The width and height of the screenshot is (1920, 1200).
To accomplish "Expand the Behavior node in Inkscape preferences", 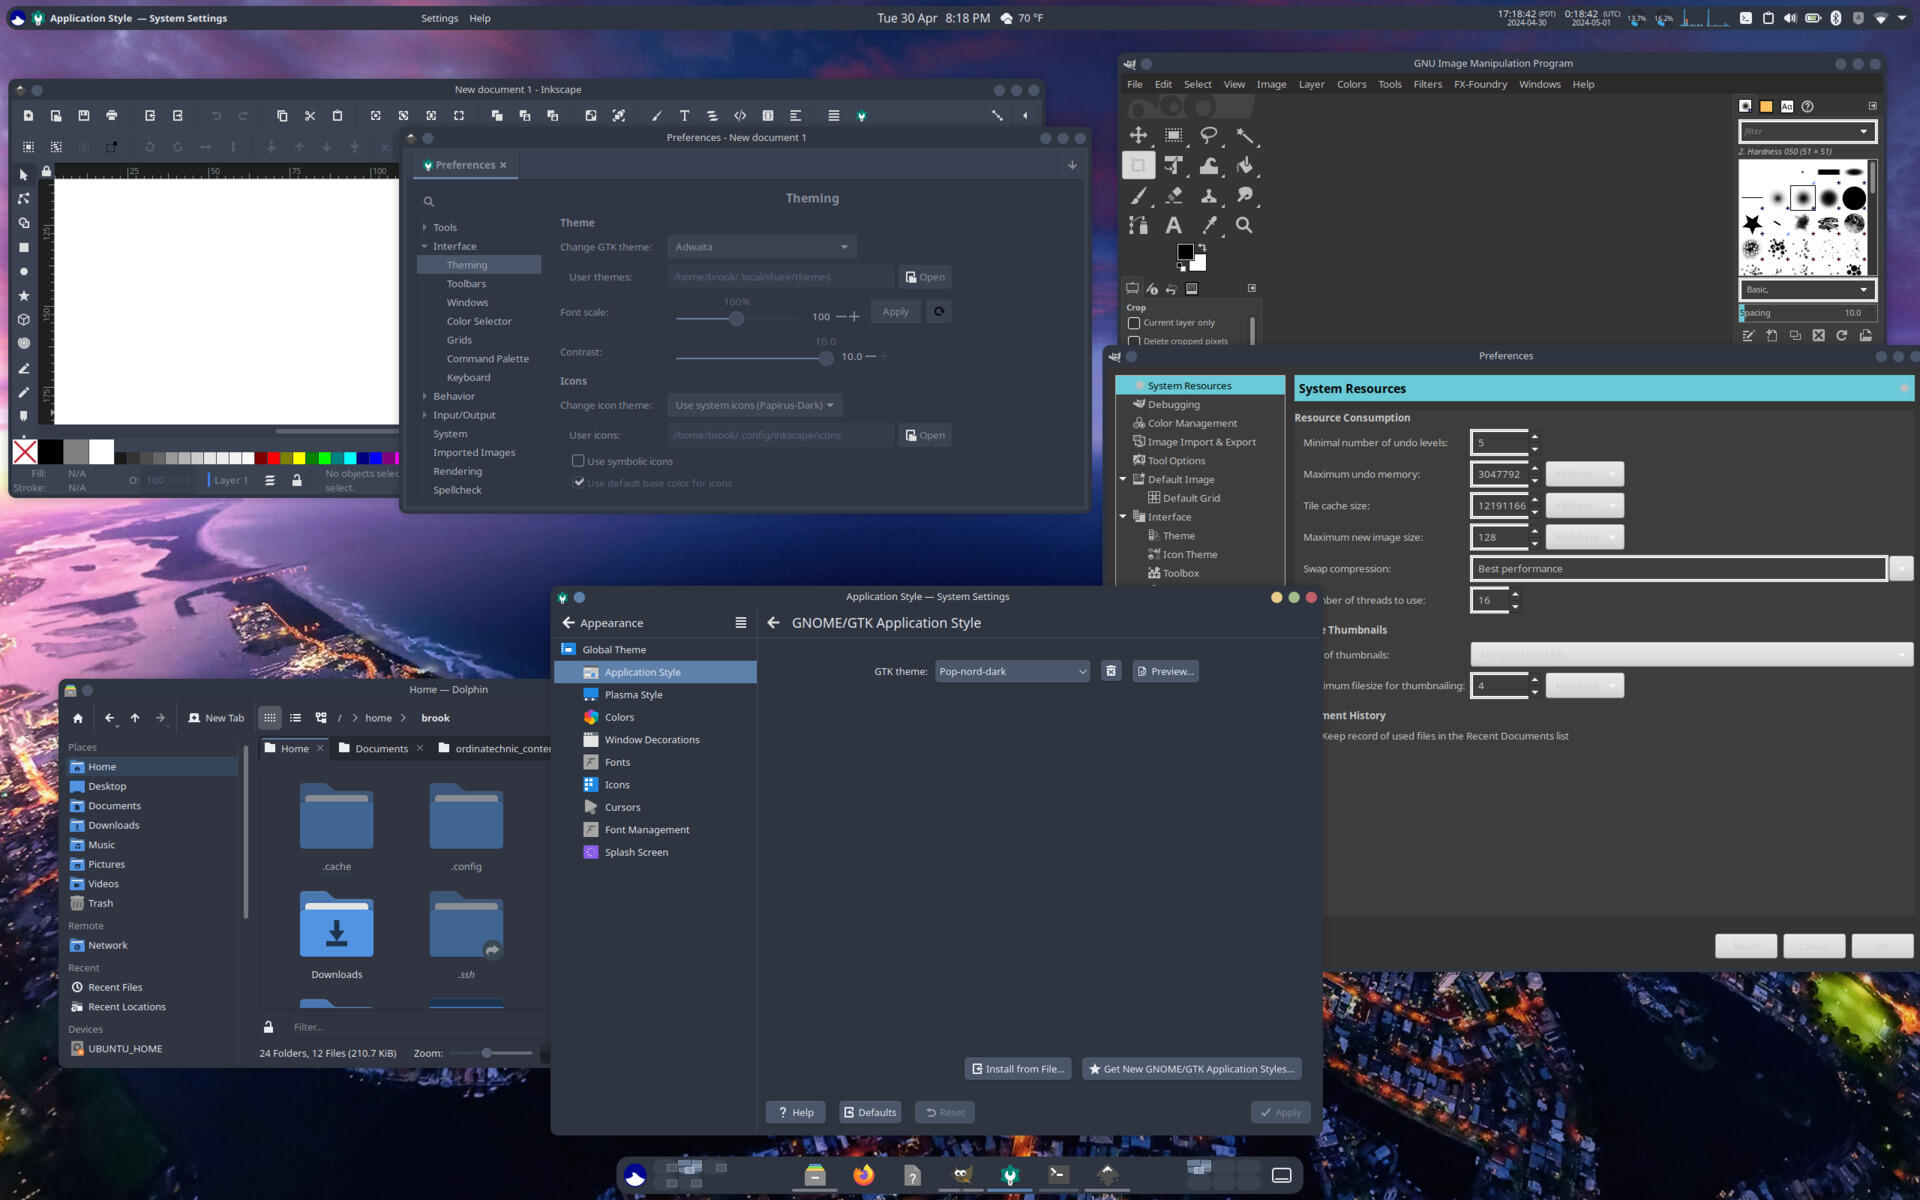I will tap(425, 397).
